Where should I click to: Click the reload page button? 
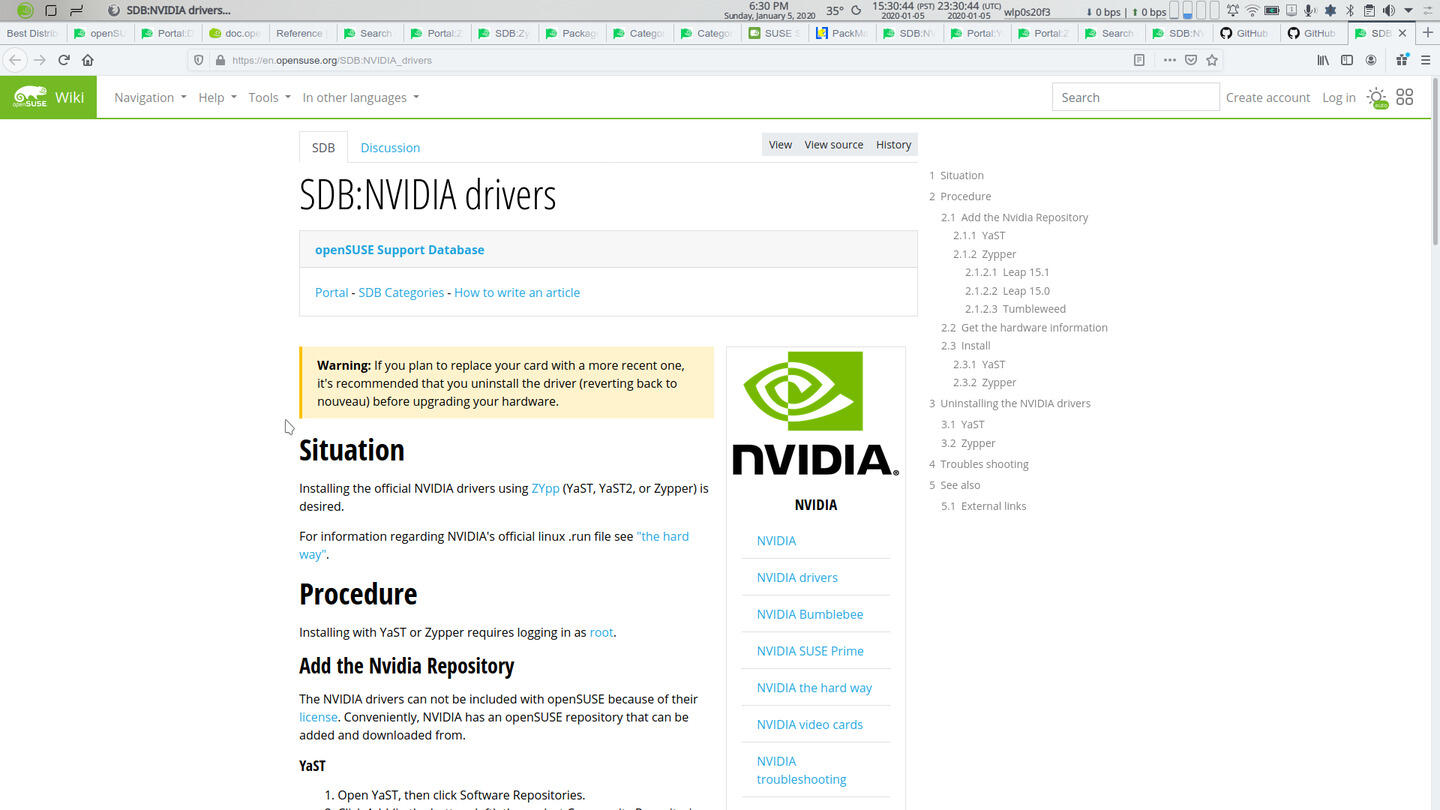point(64,60)
